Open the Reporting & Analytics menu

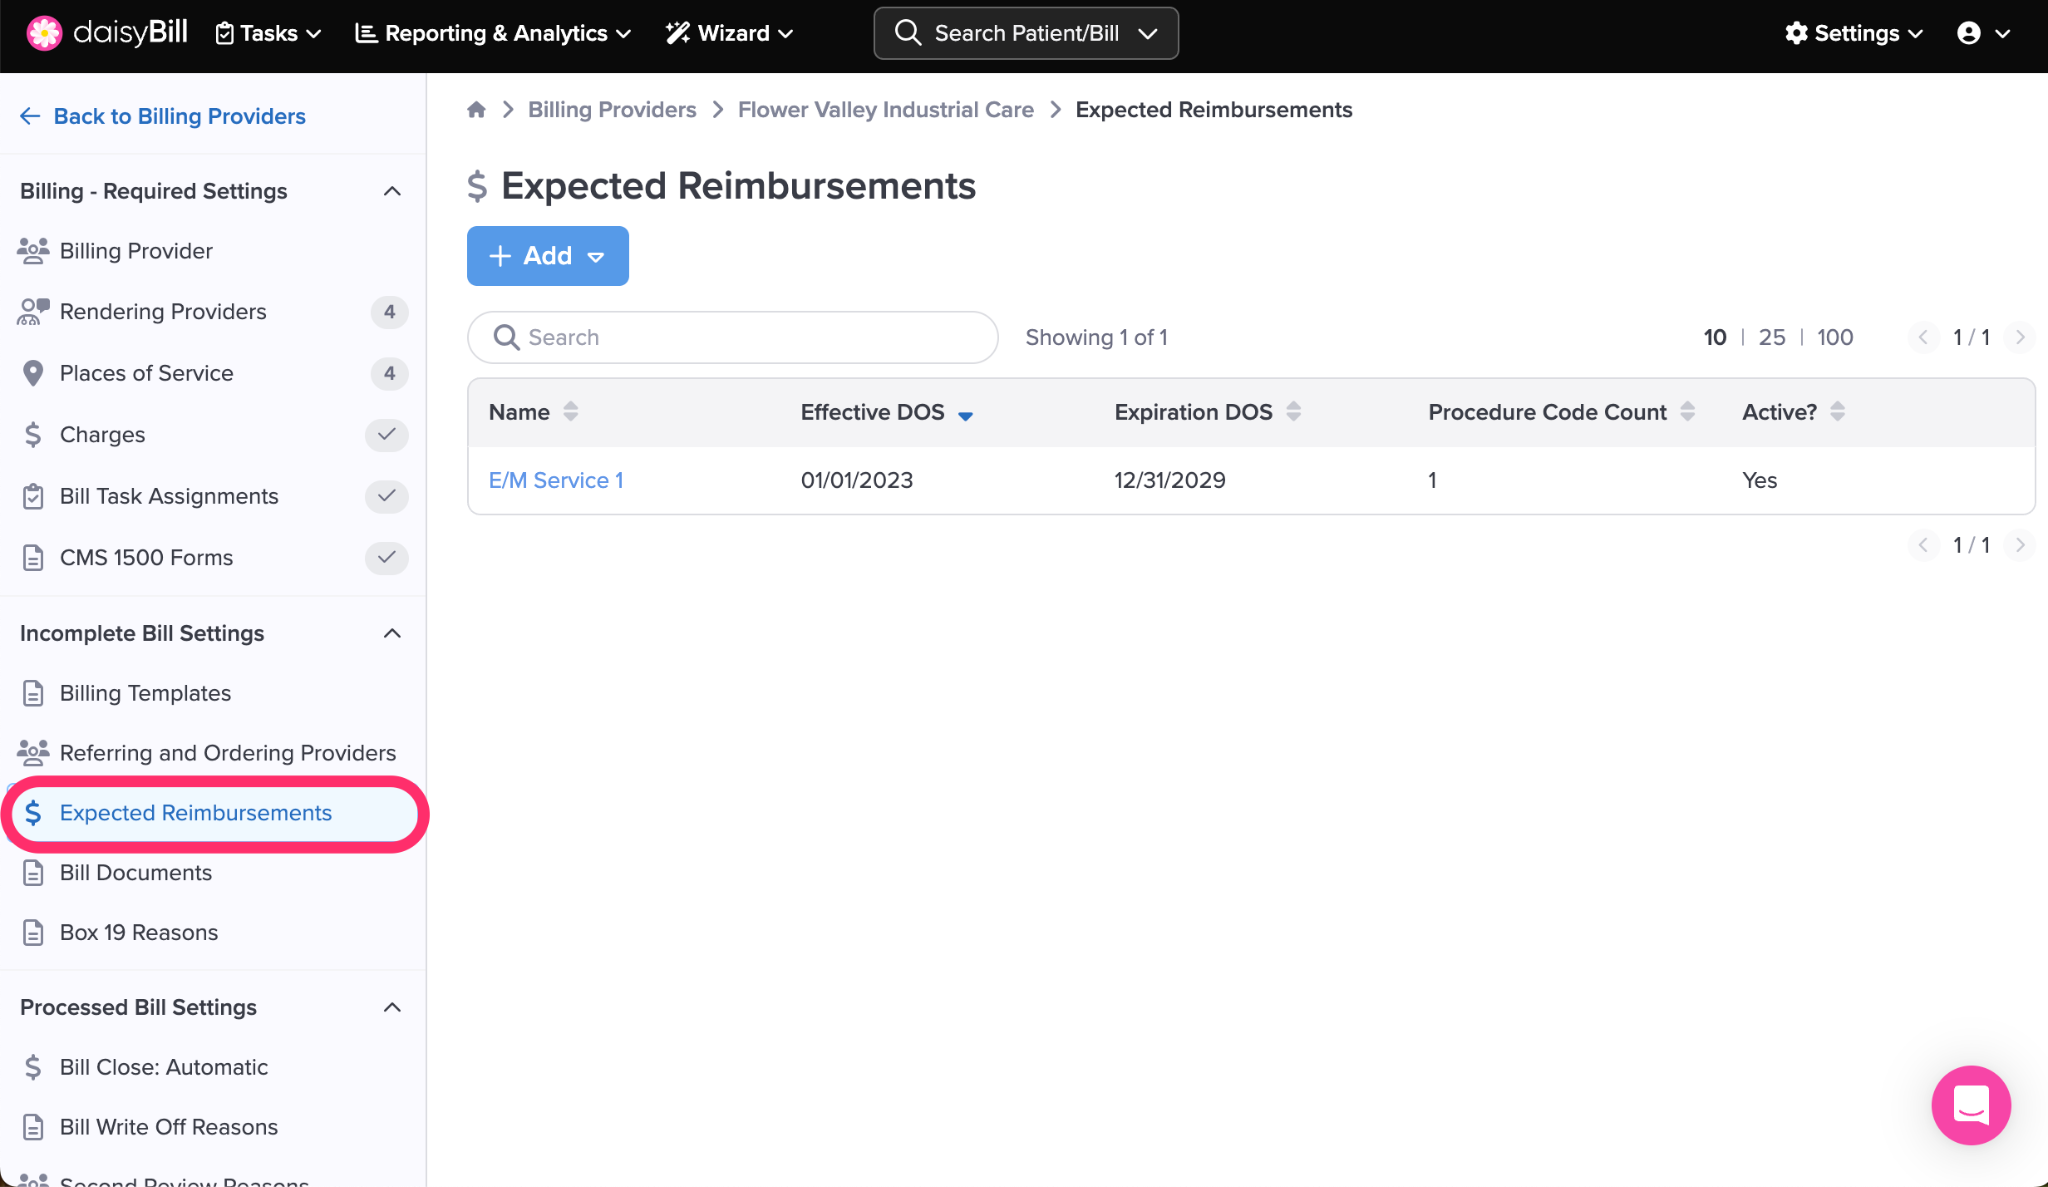coord(493,33)
